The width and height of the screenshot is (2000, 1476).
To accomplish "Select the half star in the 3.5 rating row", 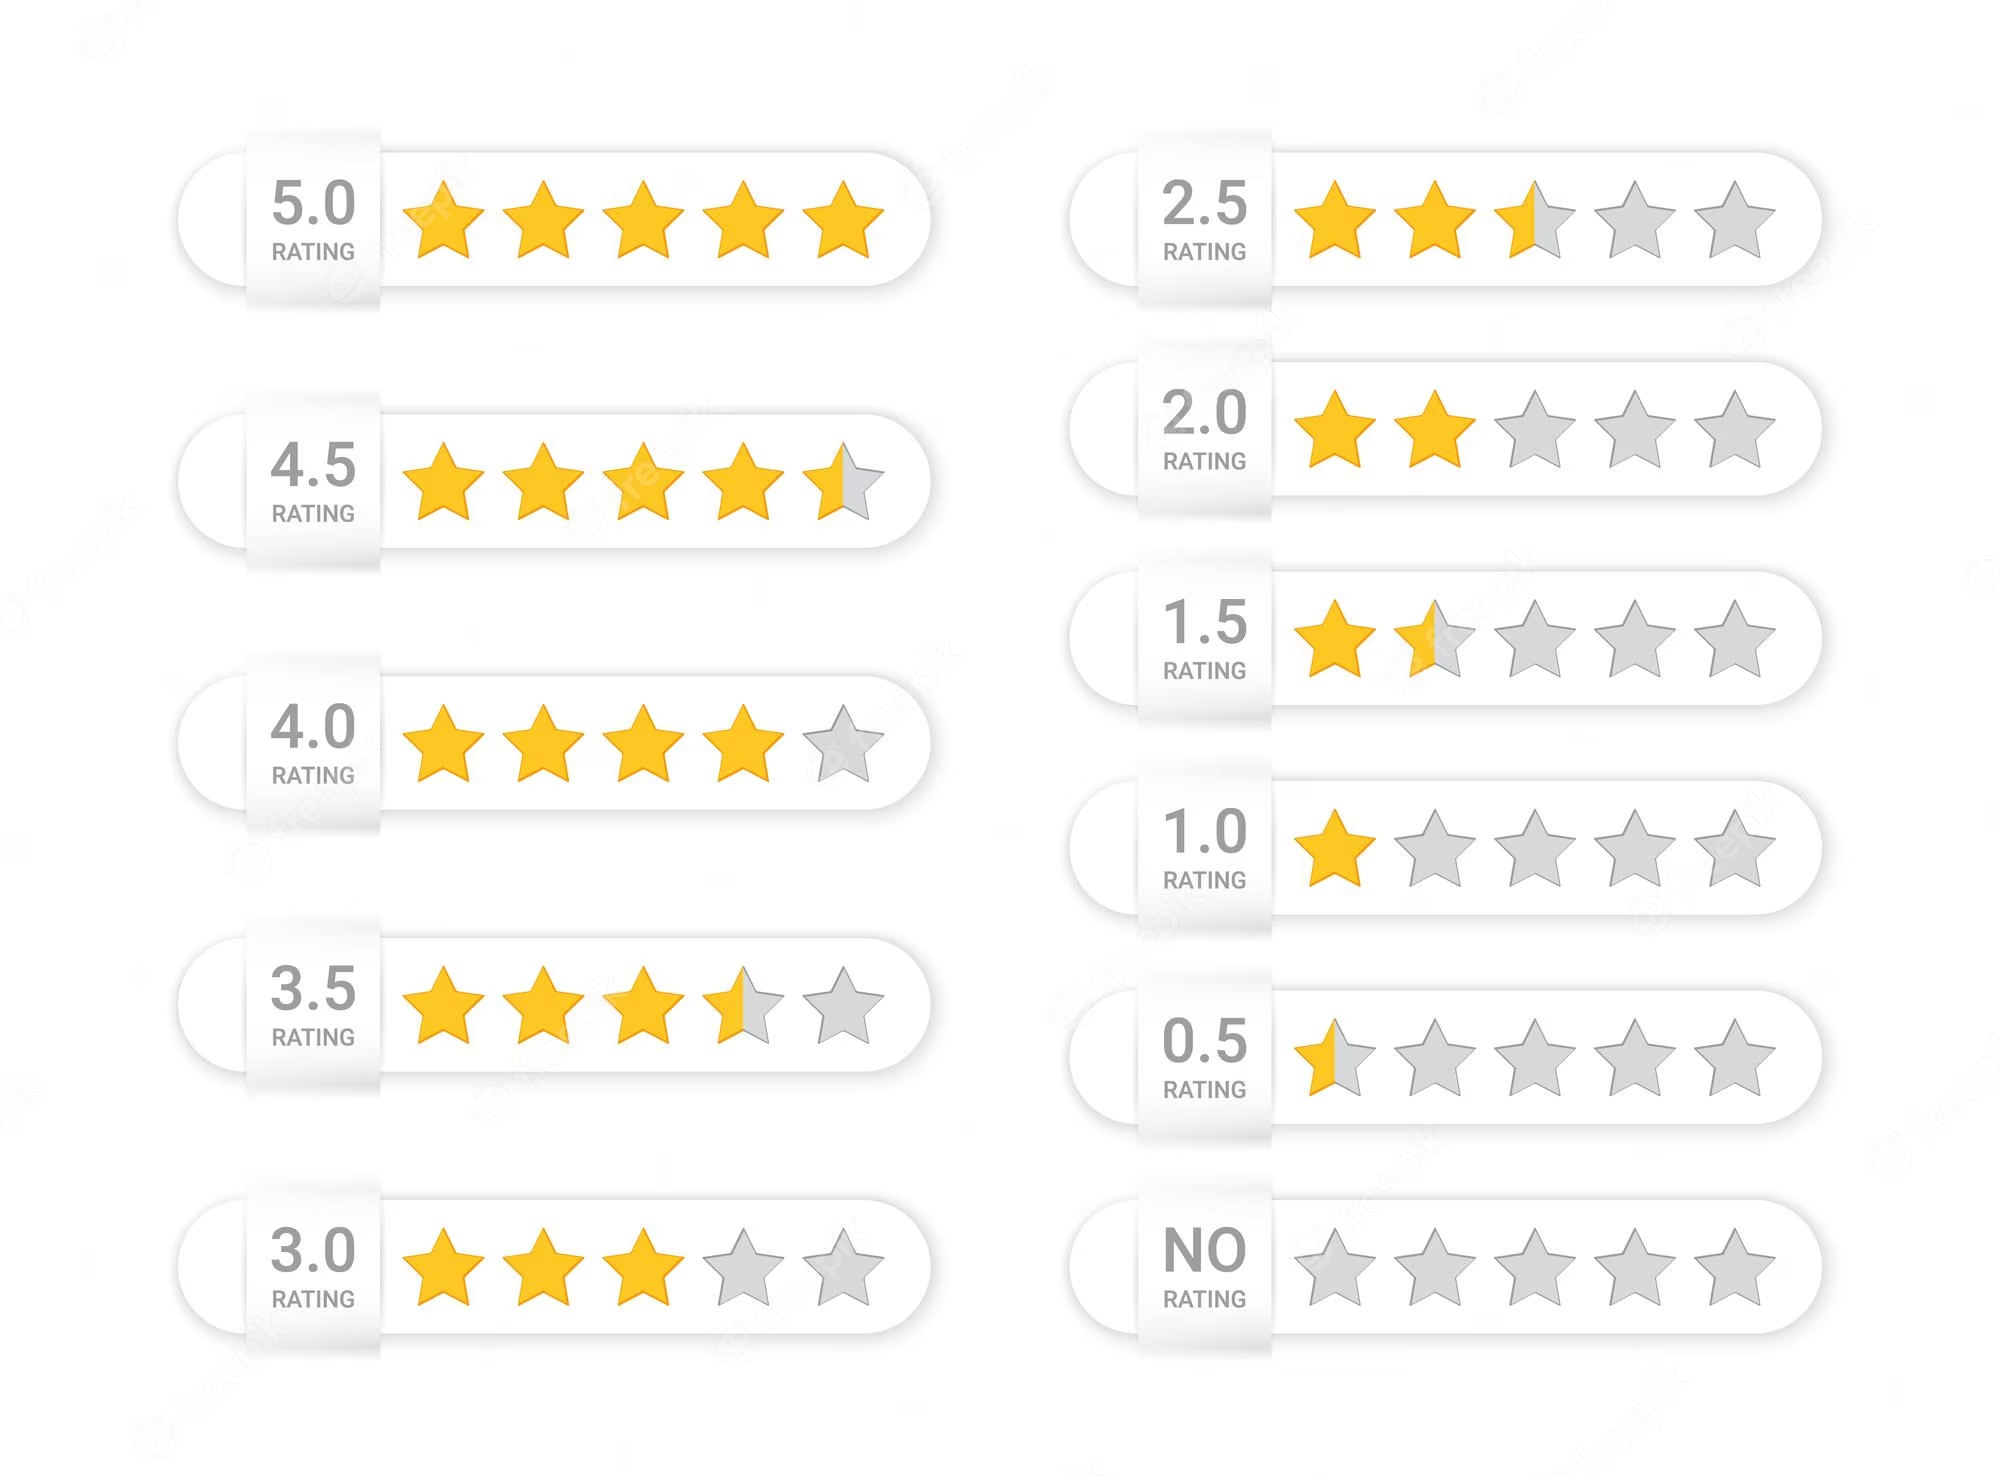I will [x=743, y=1007].
